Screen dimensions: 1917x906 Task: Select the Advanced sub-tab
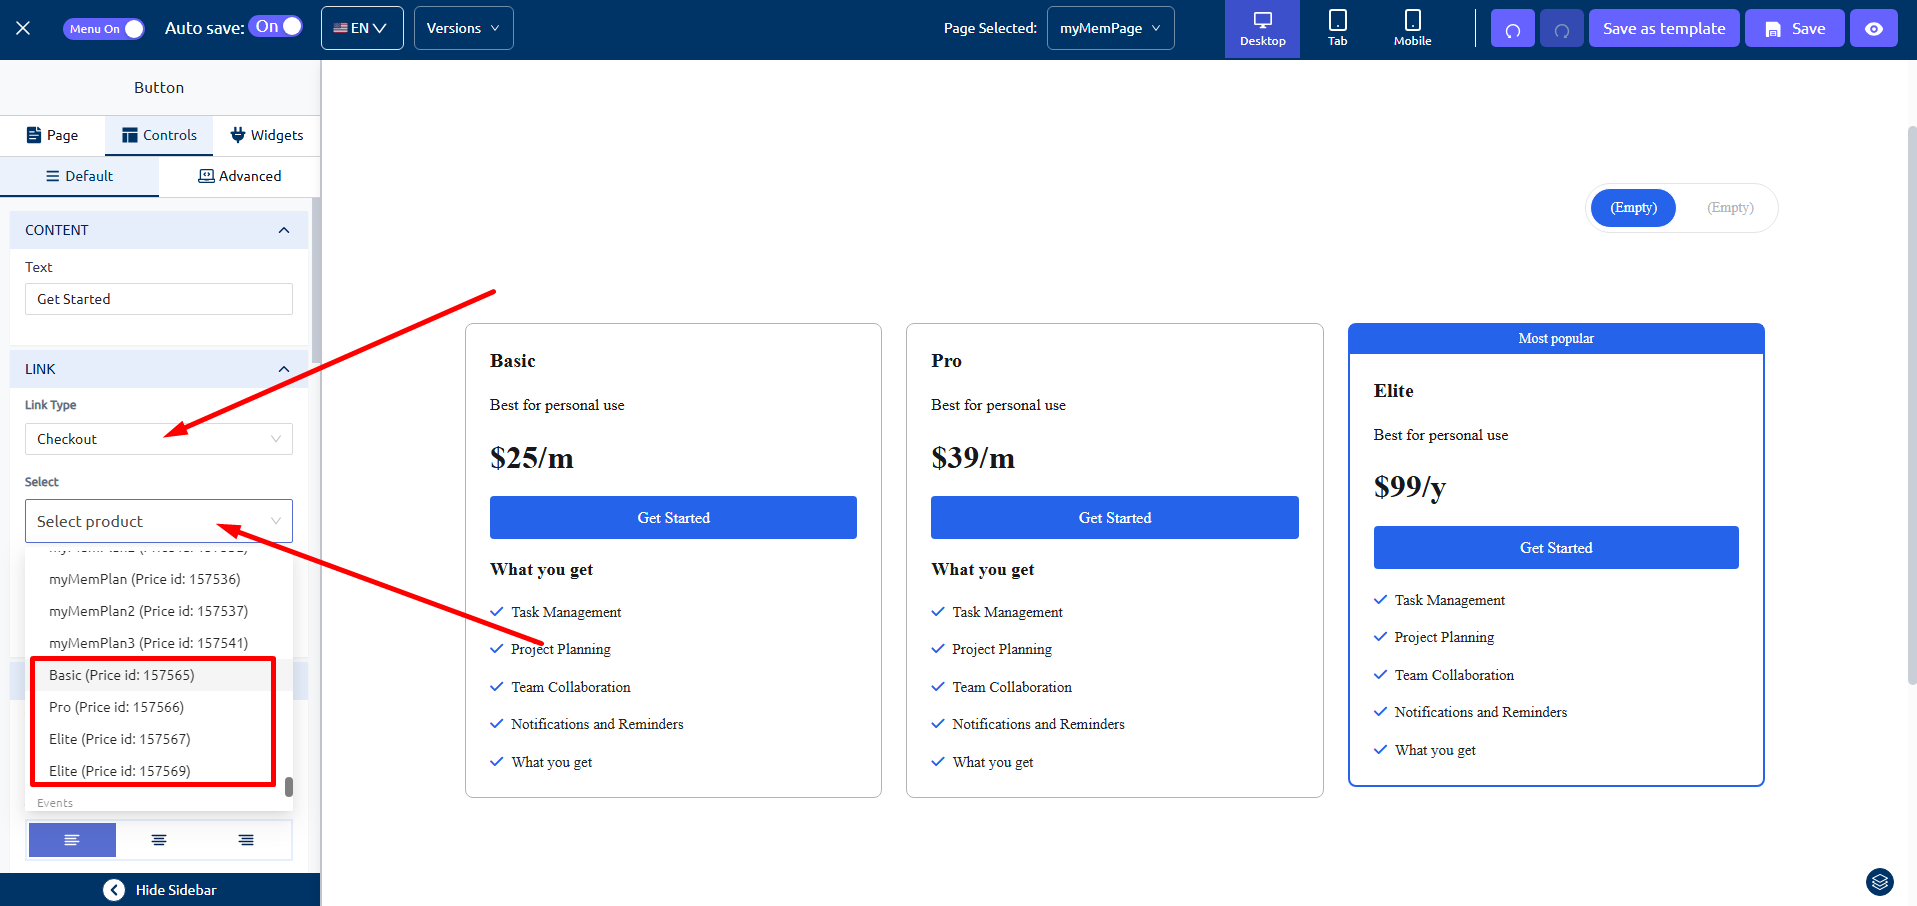click(240, 176)
